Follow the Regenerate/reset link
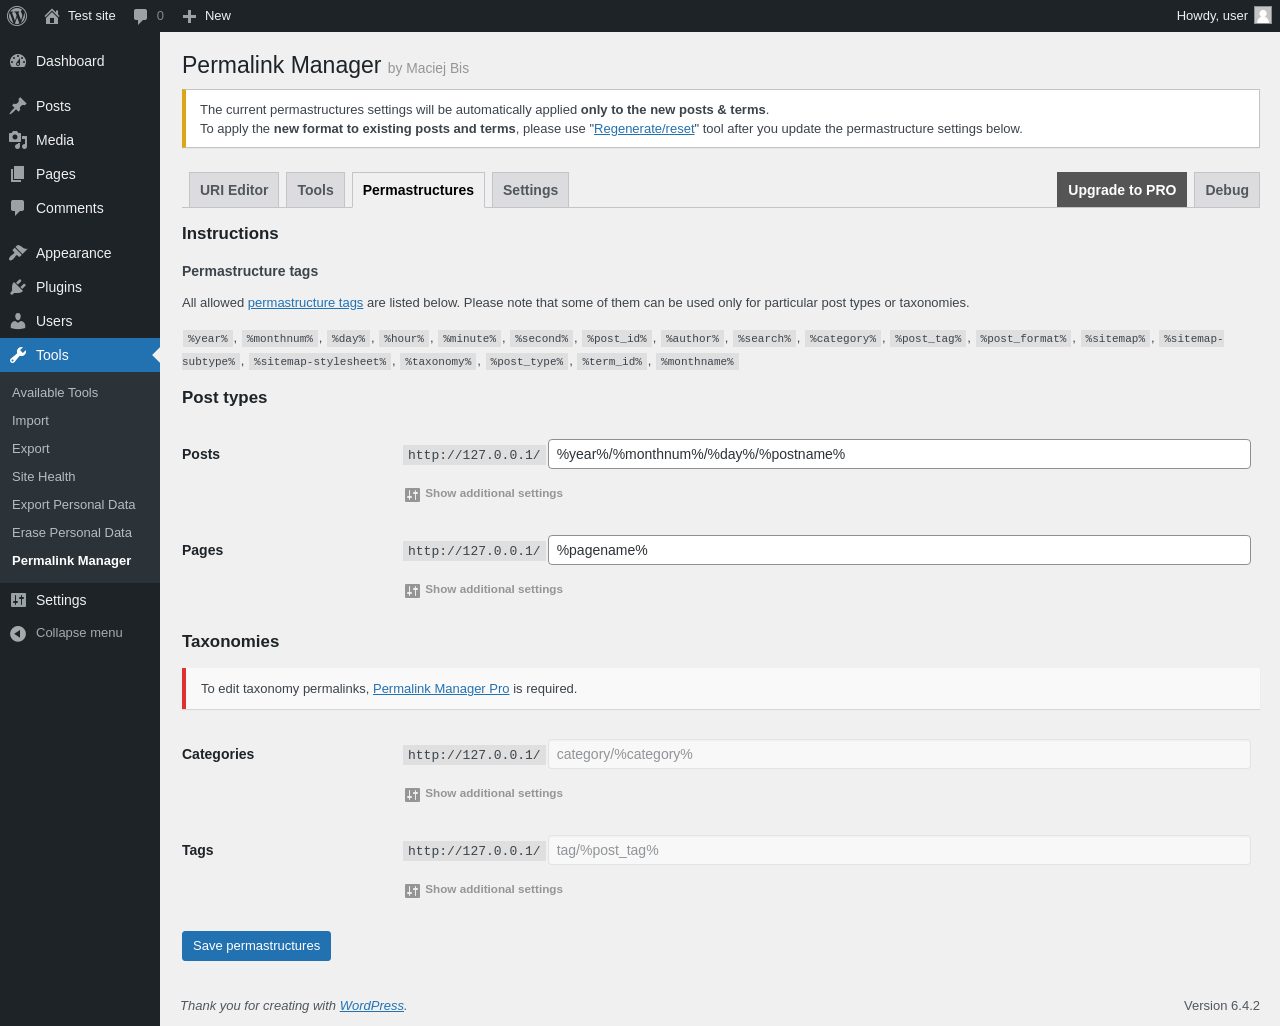The width and height of the screenshot is (1280, 1026). (x=644, y=129)
